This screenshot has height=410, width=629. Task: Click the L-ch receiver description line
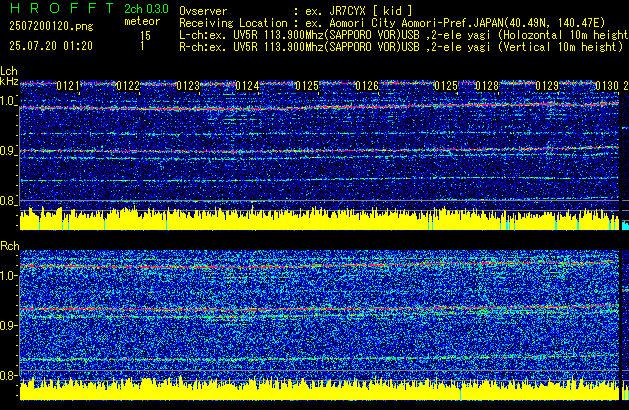pyautogui.click(x=404, y=35)
